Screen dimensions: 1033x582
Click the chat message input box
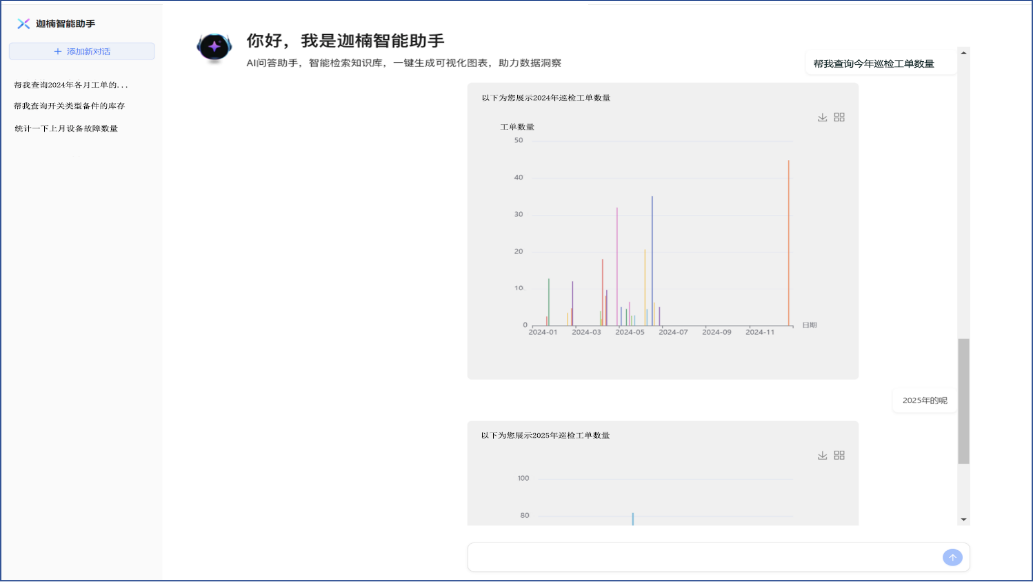pos(700,557)
